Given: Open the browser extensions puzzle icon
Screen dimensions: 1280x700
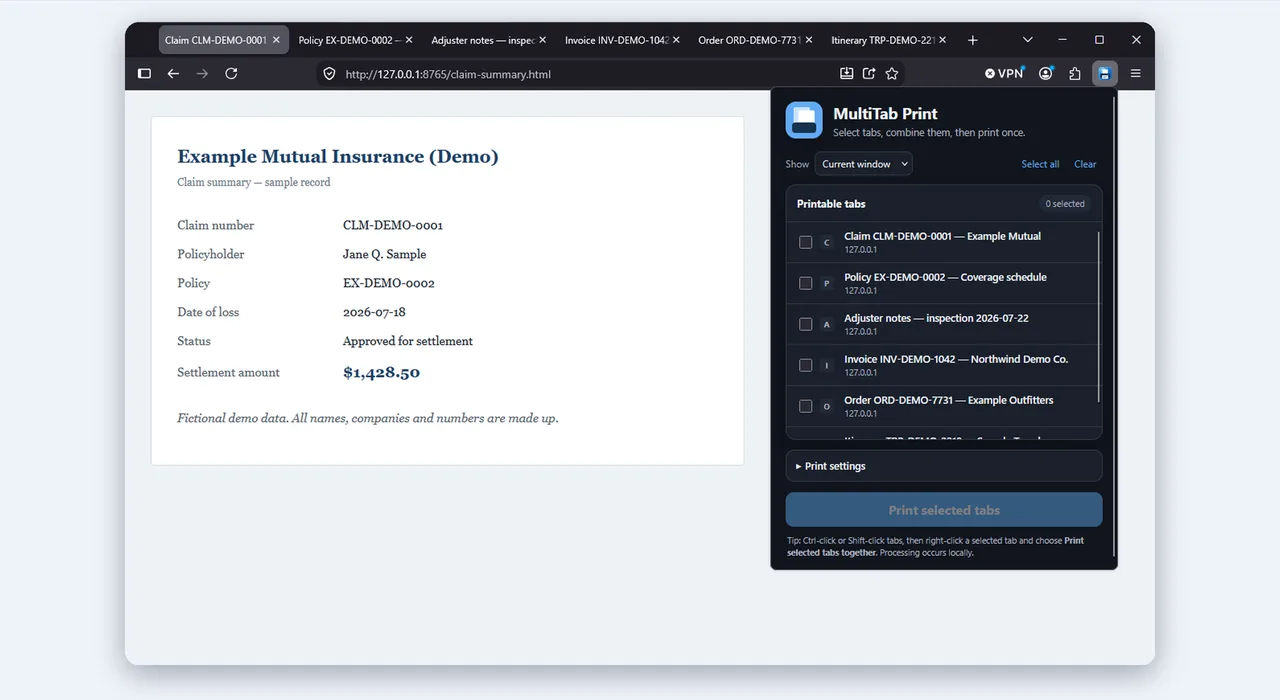Looking at the screenshot, I should pyautogui.click(x=1075, y=73).
